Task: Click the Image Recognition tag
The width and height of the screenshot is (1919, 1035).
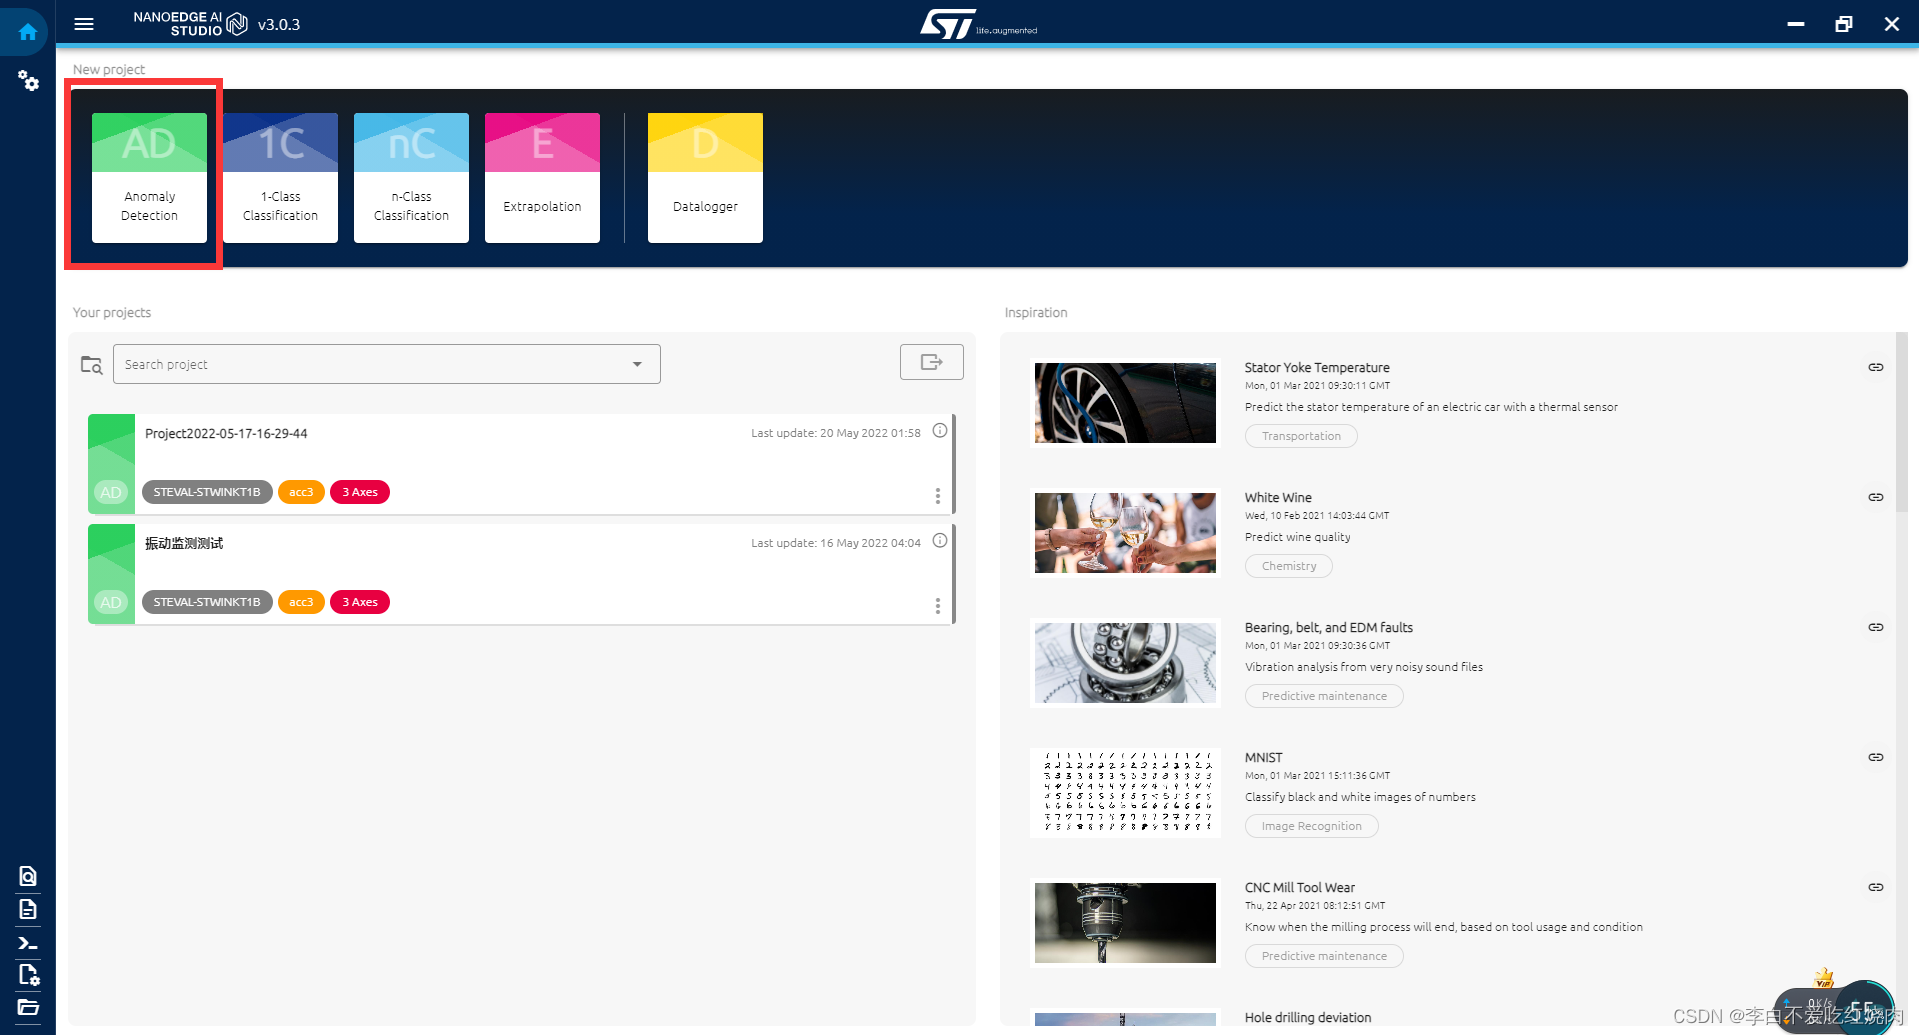Action: point(1311,826)
